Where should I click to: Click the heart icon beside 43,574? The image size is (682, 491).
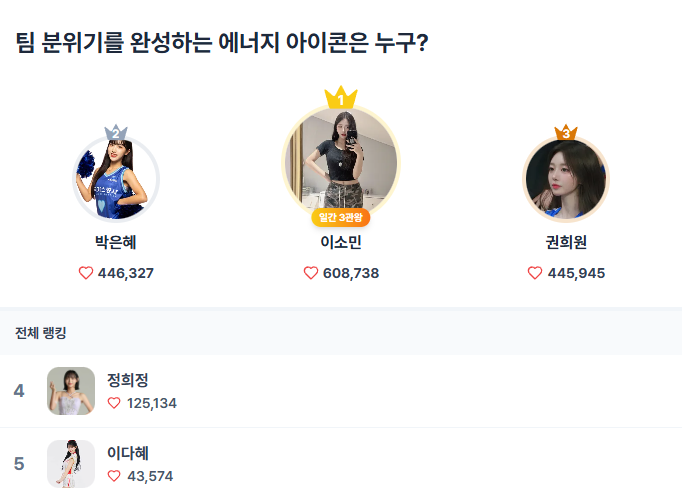click(114, 476)
